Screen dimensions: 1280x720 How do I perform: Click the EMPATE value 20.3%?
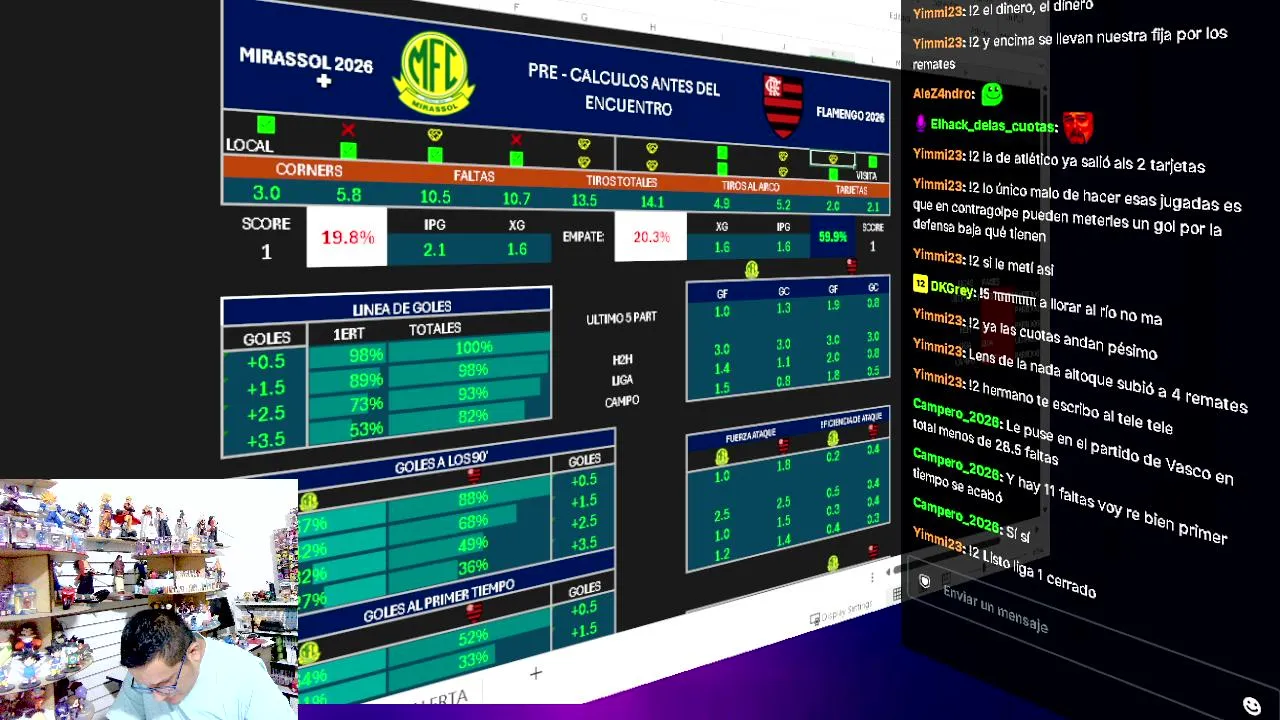651,237
